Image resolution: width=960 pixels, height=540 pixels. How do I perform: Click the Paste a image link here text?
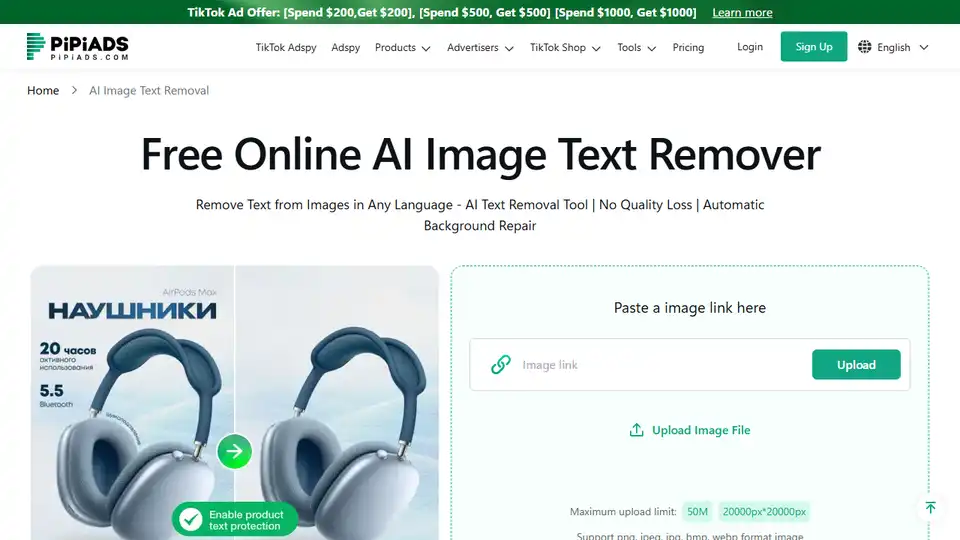click(690, 307)
